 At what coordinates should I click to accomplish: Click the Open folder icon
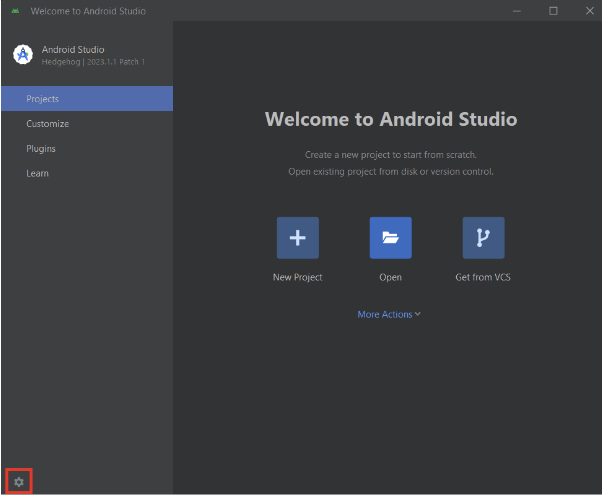pyautogui.click(x=390, y=238)
